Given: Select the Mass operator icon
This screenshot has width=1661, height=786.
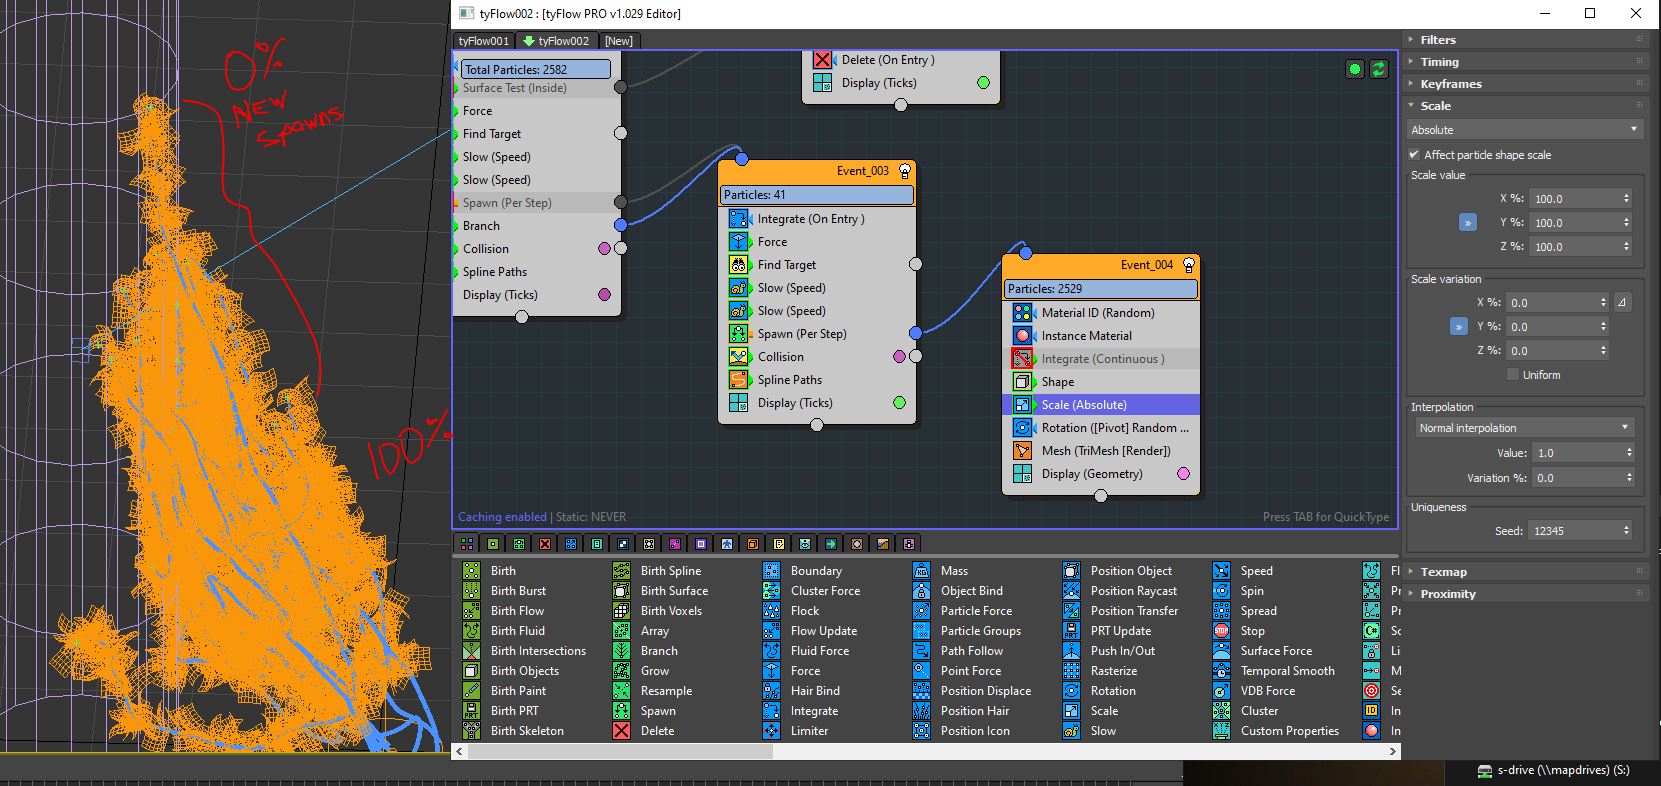Looking at the screenshot, I should click(x=921, y=571).
